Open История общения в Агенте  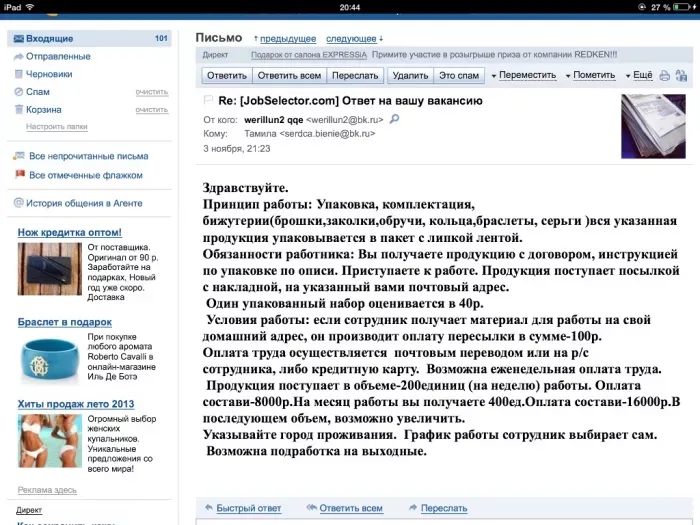point(84,203)
